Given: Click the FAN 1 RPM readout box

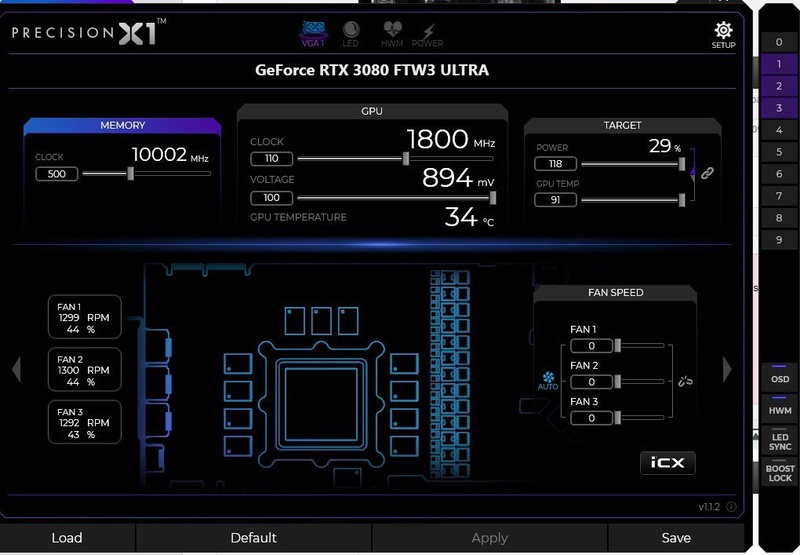Looking at the screenshot, I should coord(85,317).
